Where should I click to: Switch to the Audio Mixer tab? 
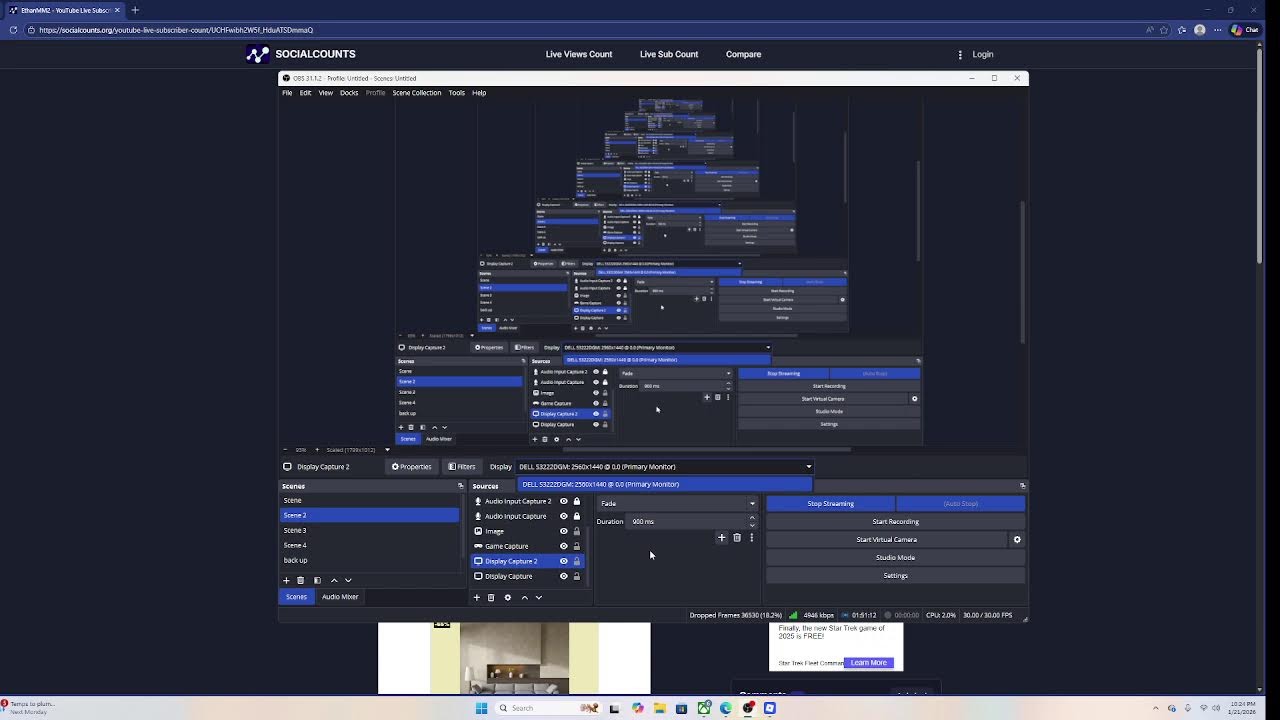[x=340, y=597]
